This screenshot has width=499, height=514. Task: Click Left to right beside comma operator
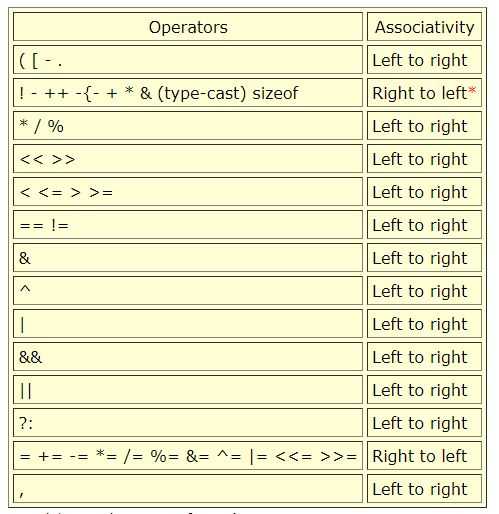point(420,490)
